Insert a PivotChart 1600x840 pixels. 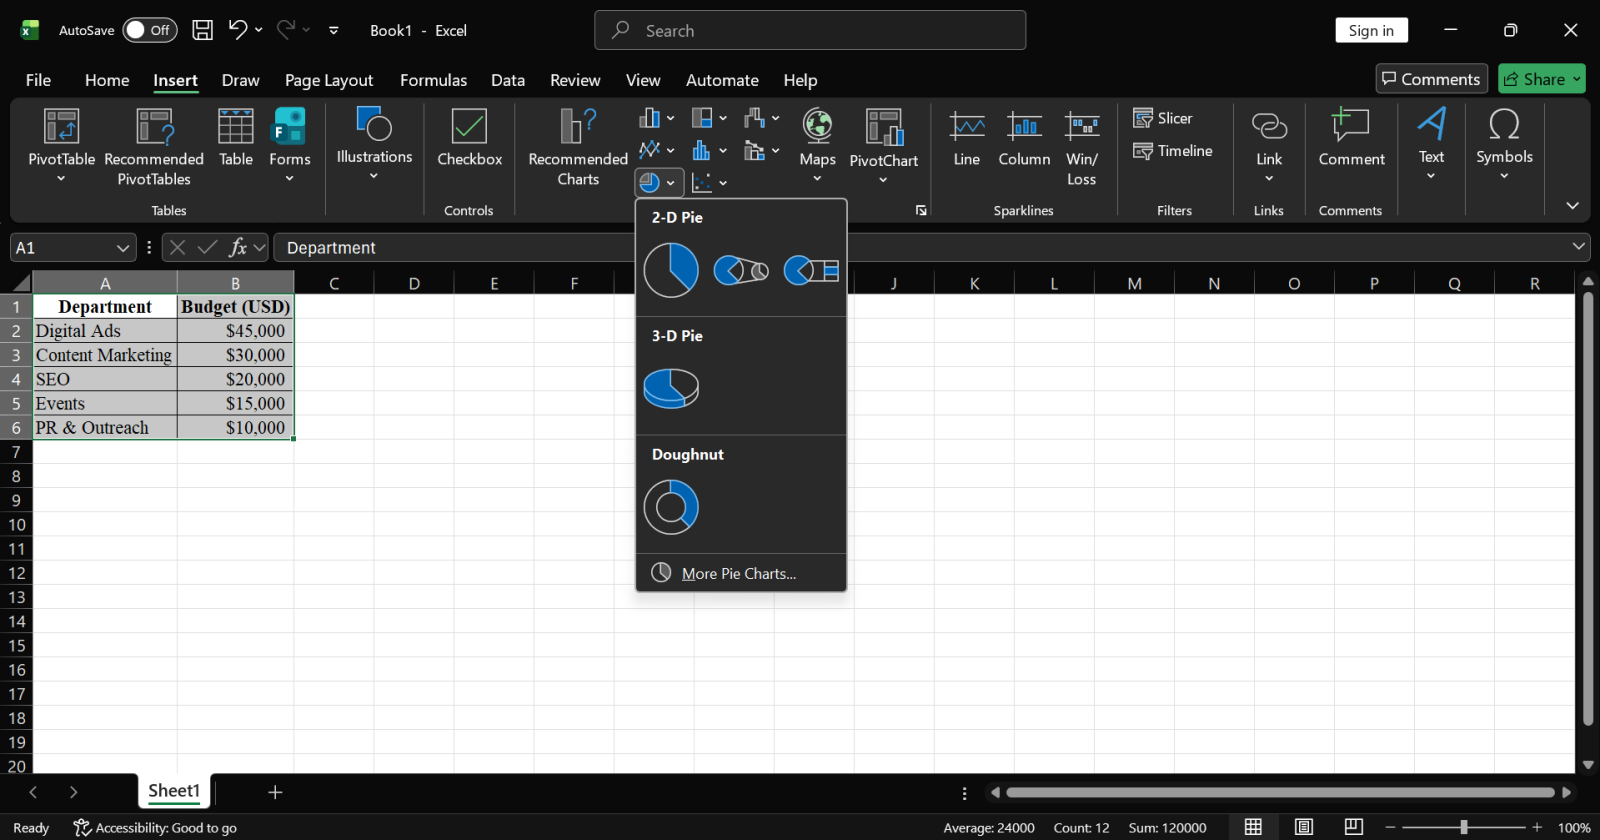click(884, 146)
